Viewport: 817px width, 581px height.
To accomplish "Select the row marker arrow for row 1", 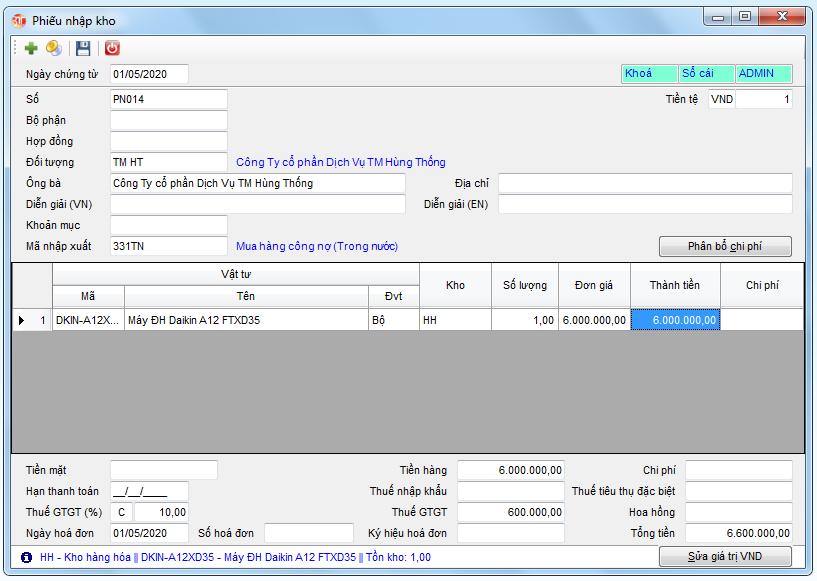I will (22, 320).
